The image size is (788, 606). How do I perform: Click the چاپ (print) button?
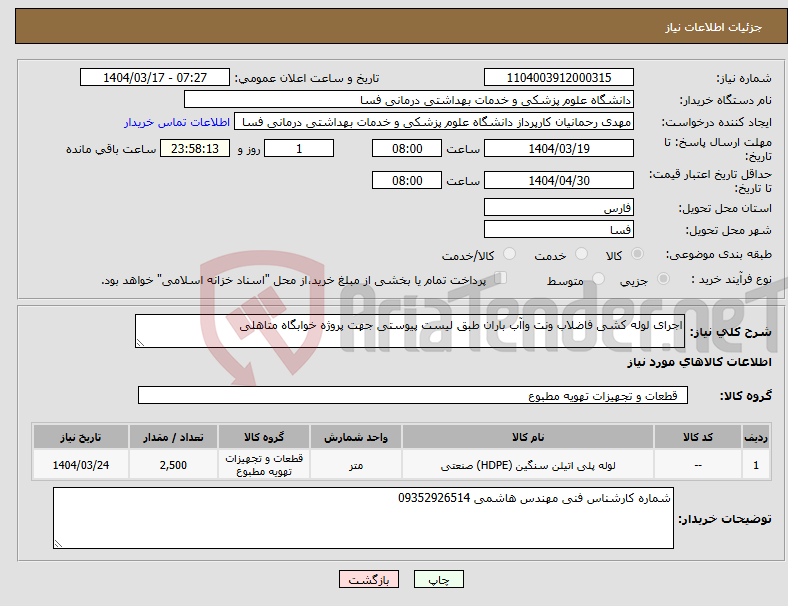click(438, 579)
